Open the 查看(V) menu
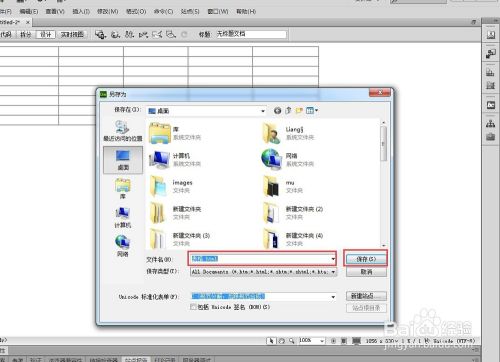The image size is (500, 362). 55,12
